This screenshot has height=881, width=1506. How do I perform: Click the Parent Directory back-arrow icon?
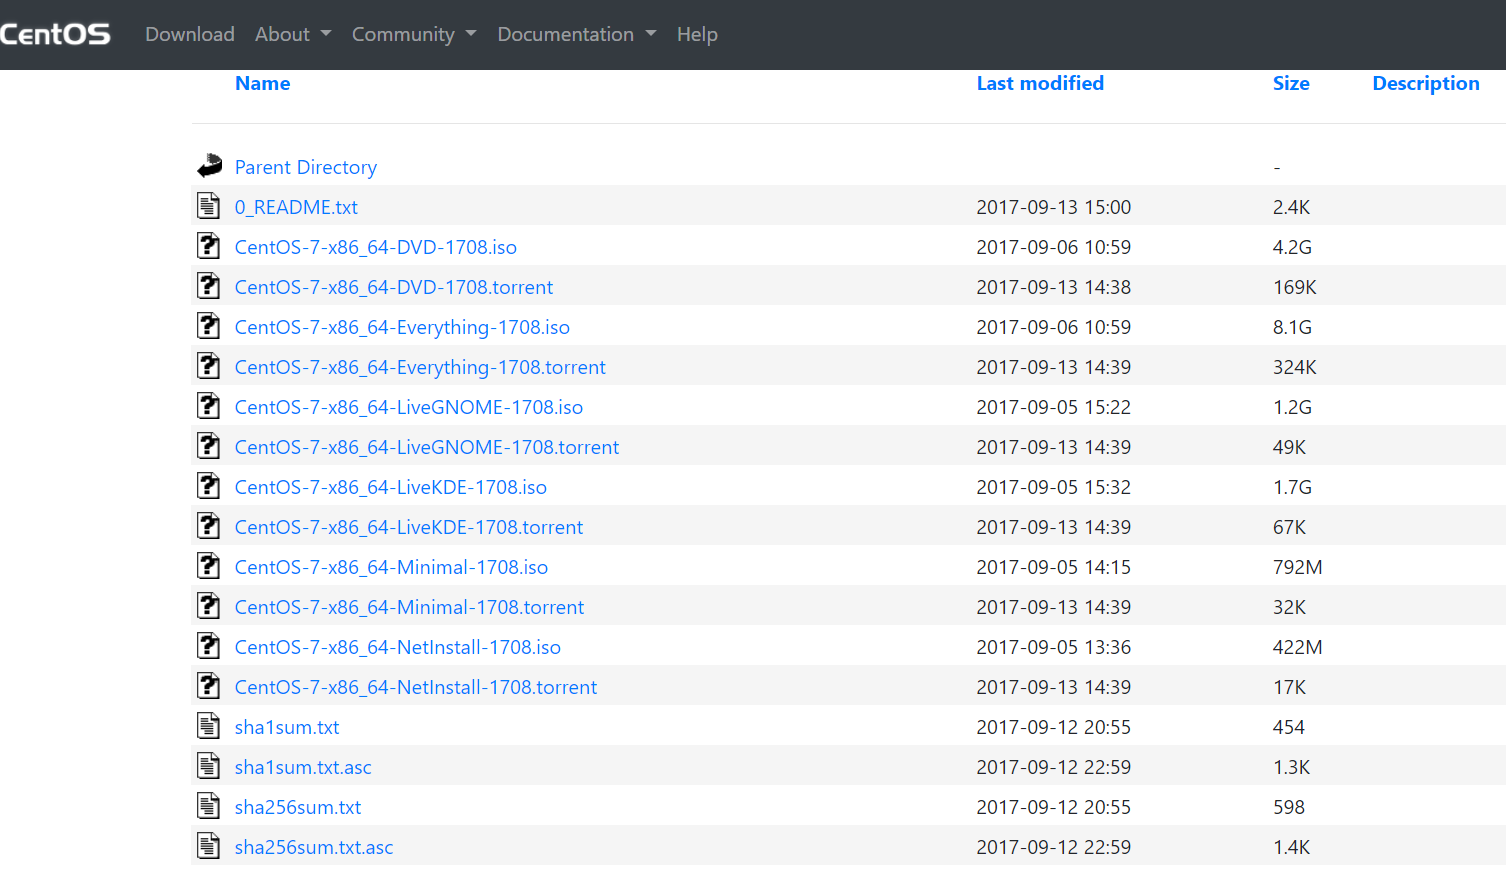tap(209, 166)
